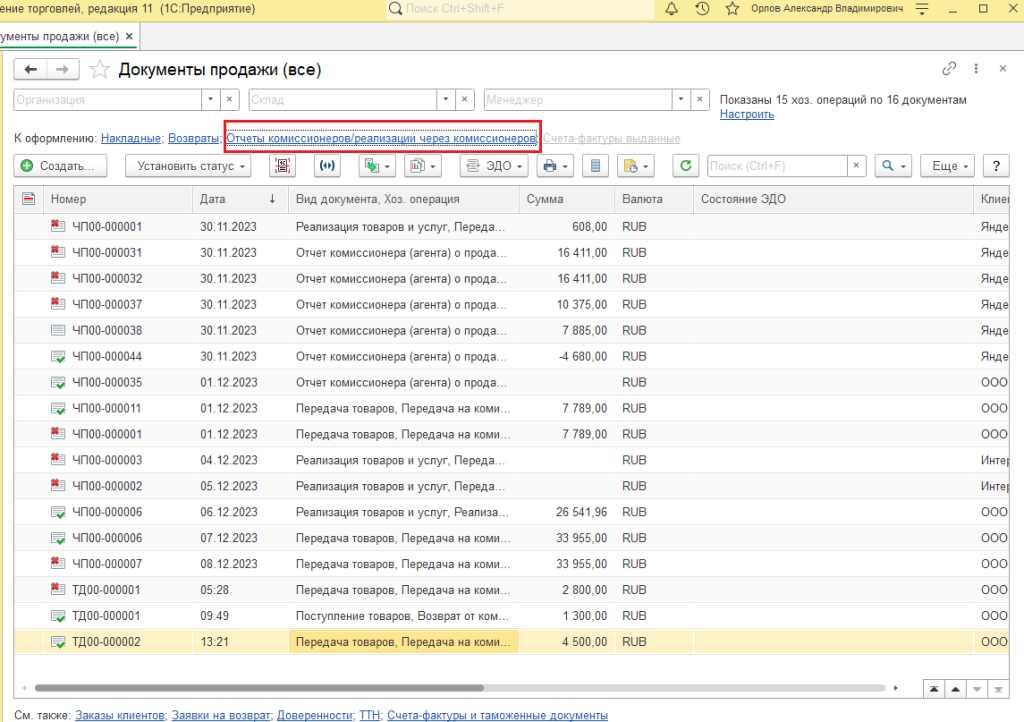This screenshot has height=722, width=1024.
Task: Go forward with the right arrow button
Action: [x=63, y=69]
